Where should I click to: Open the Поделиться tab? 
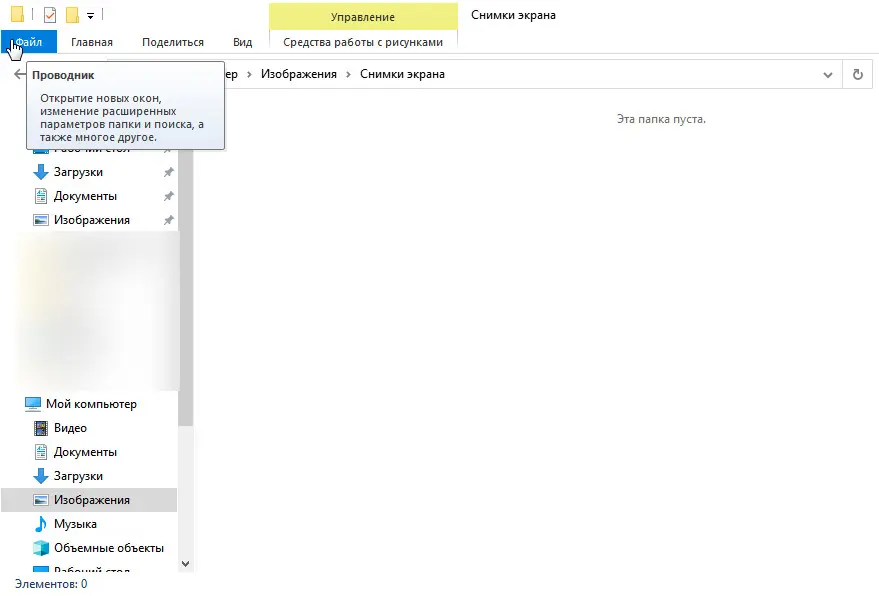pyautogui.click(x=173, y=42)
